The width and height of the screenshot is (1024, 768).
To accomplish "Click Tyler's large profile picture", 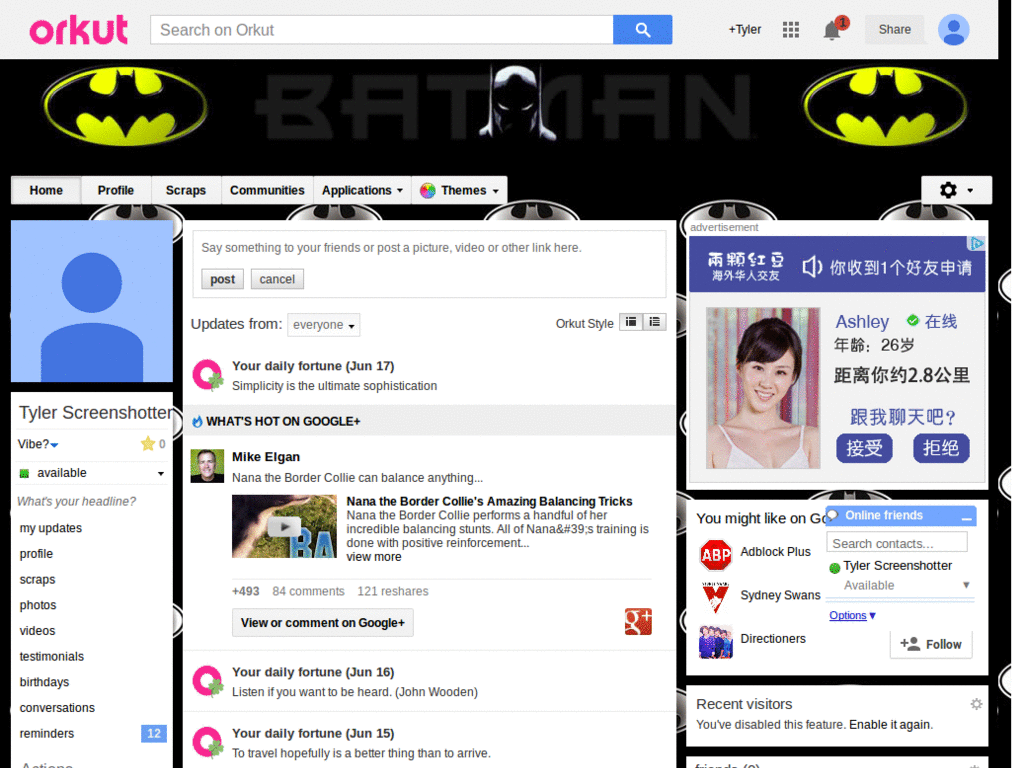I will [x=92, y=301].
